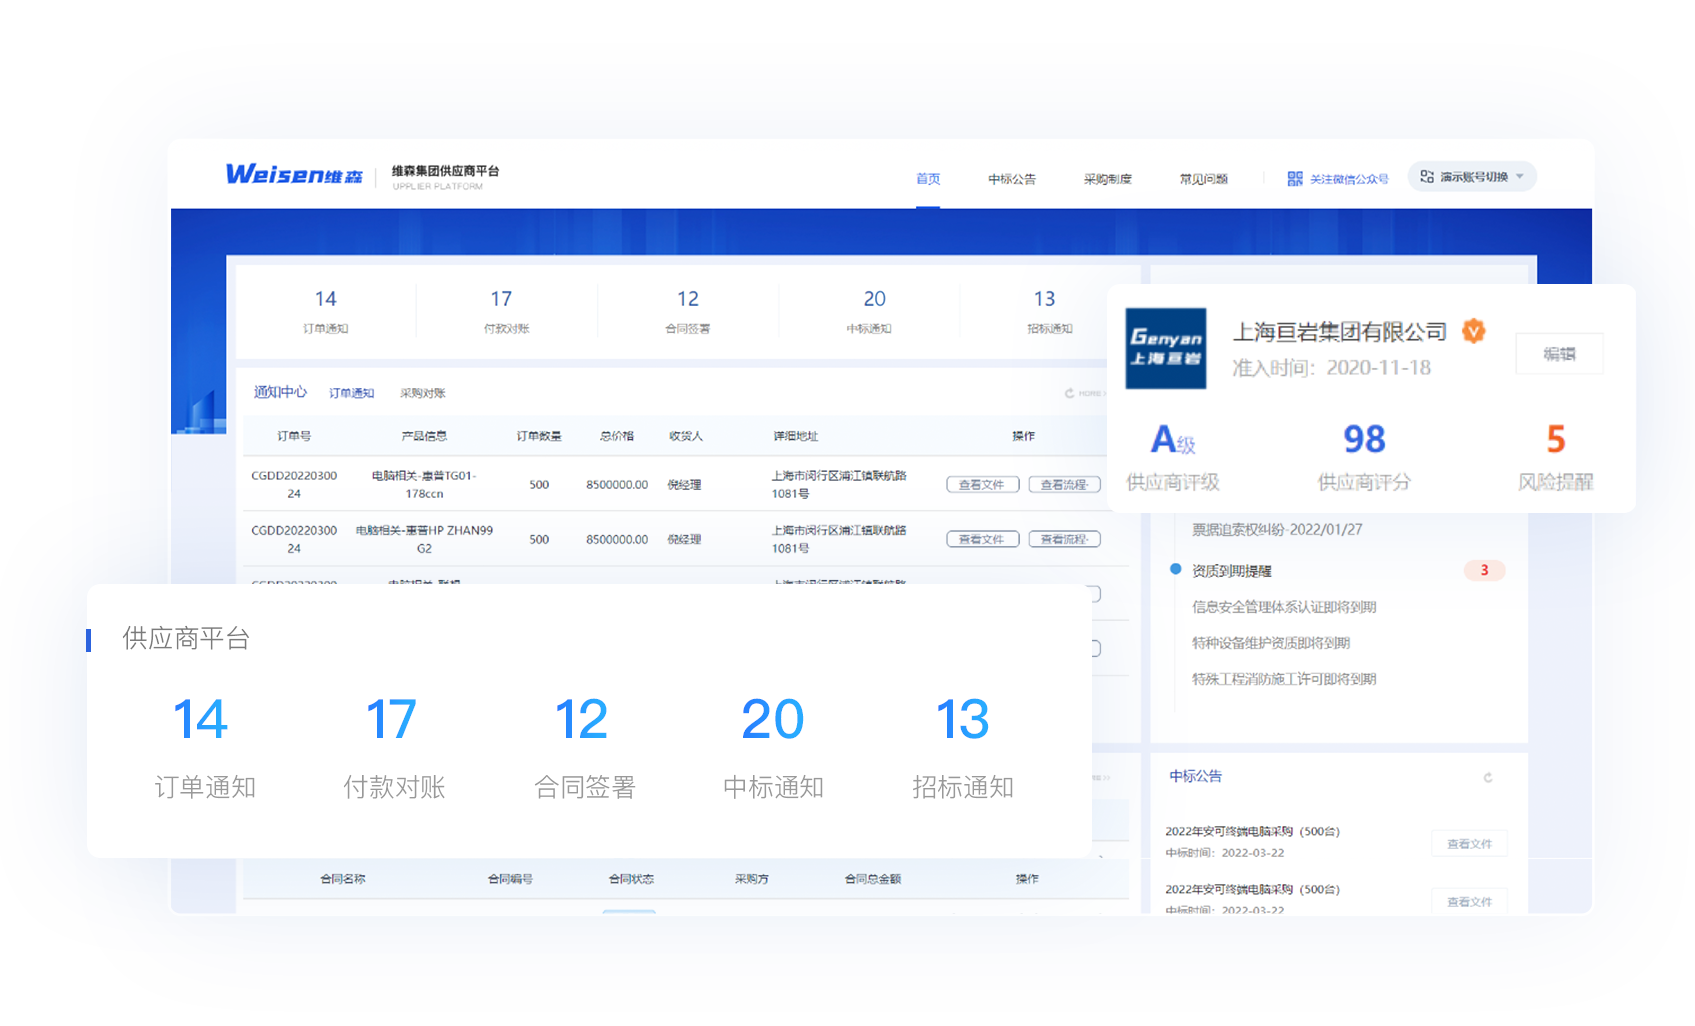Click the blue dot next to 资质到期提醒
Screen dimensions: 1695x1026
pos(1176,569)
